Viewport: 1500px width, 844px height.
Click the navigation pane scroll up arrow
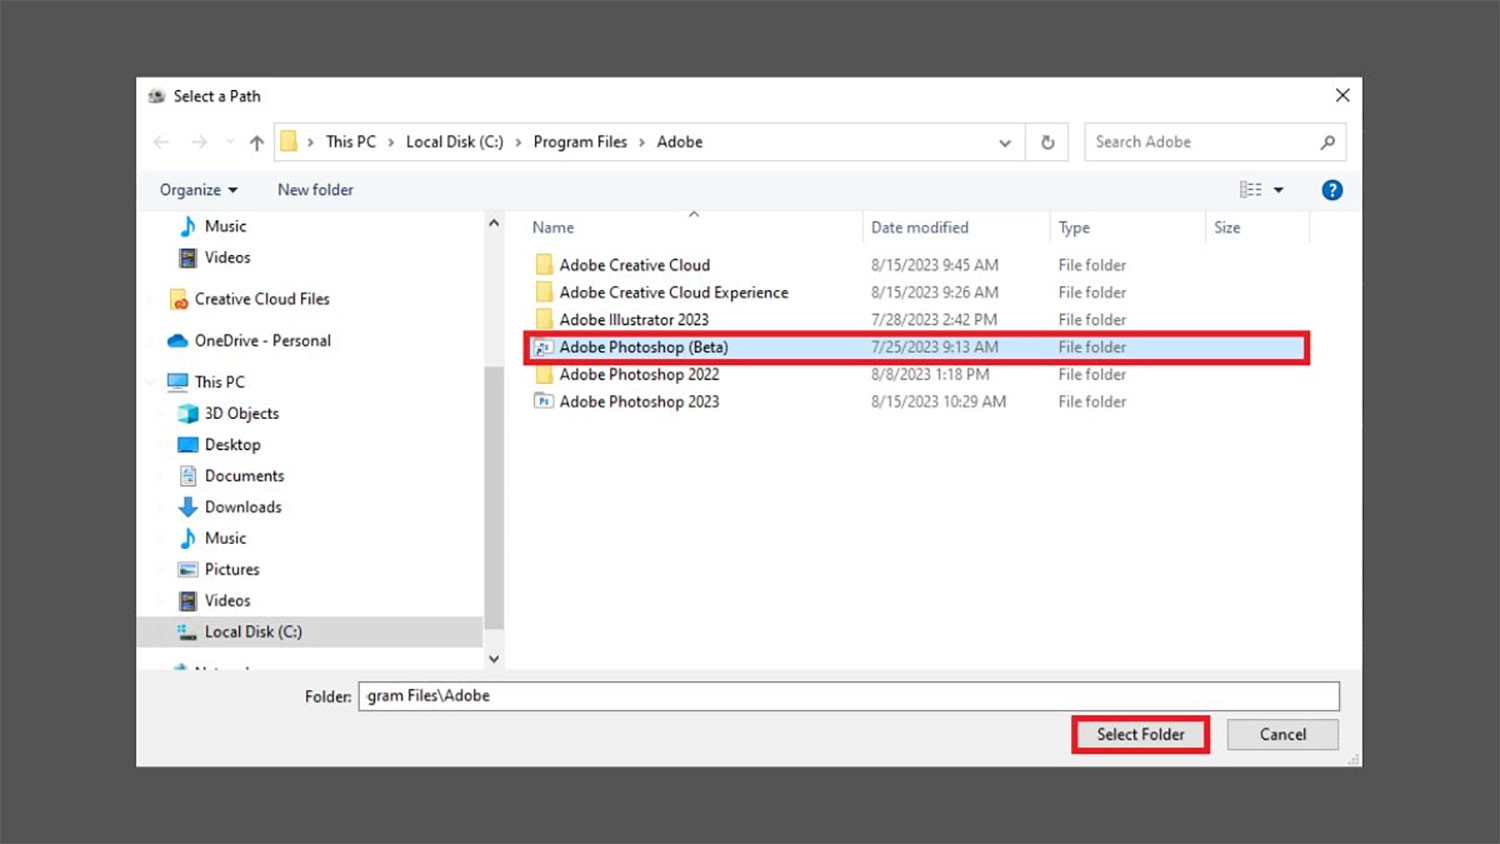click(494, 224)
